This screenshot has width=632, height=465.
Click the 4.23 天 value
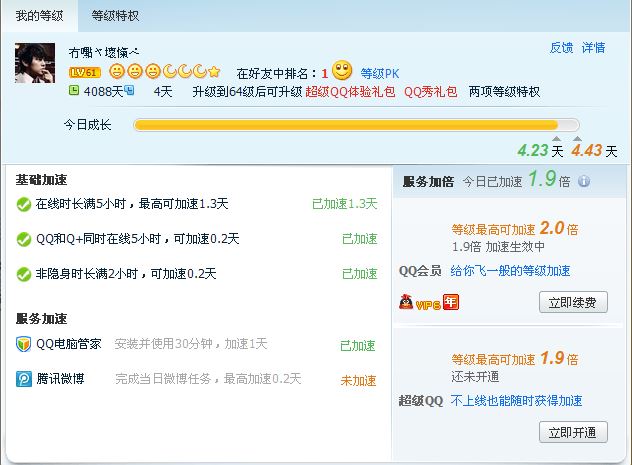[x=541, y=151]
